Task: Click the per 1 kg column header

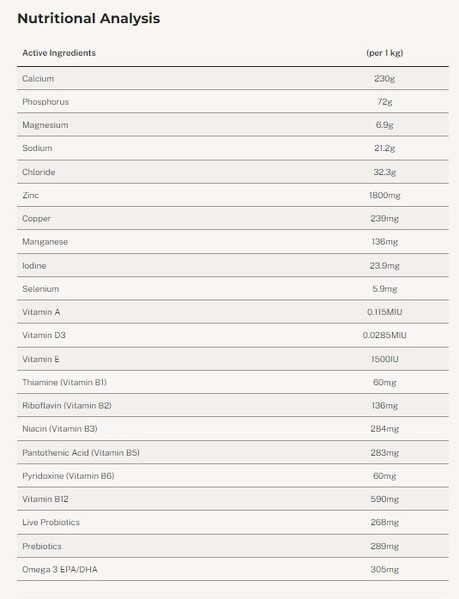Action: tap(385, 53)
